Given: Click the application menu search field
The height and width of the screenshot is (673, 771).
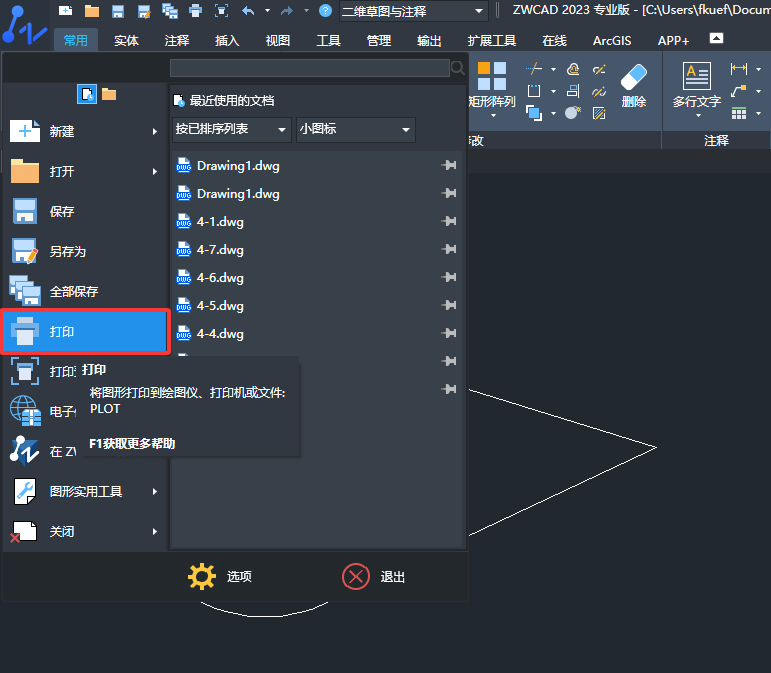Looking at the screenshot, I should 310,68.
